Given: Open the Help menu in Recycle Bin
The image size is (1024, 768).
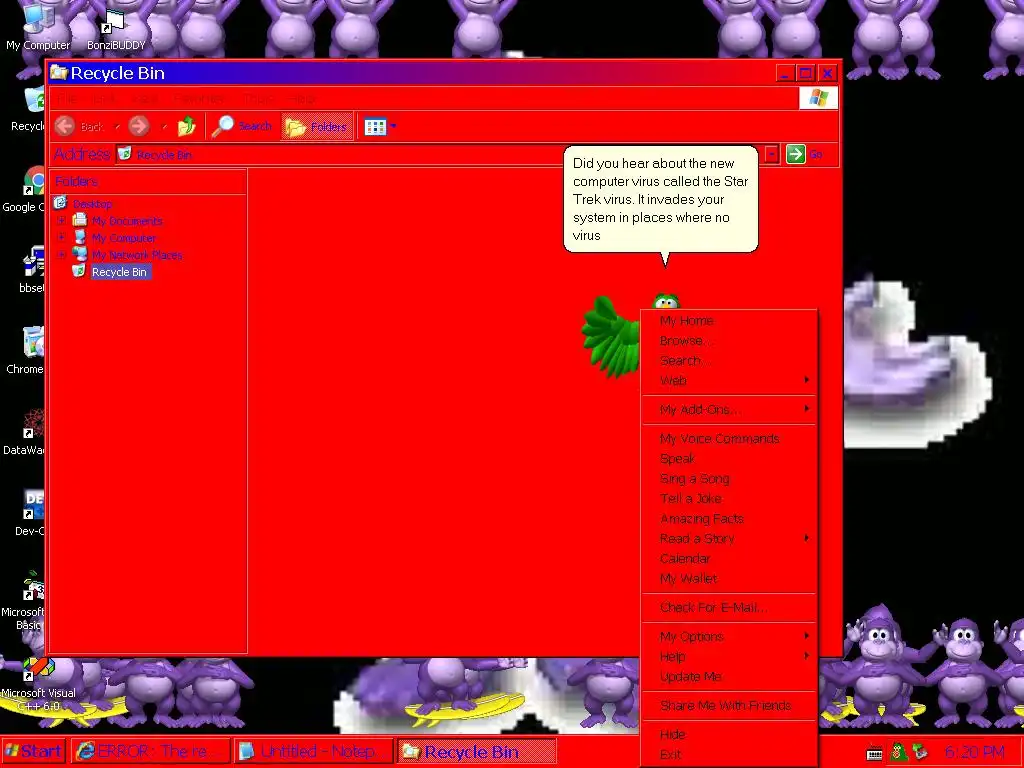Looking at the screenshot, I should pyautogui.click(x=302, y=99).
